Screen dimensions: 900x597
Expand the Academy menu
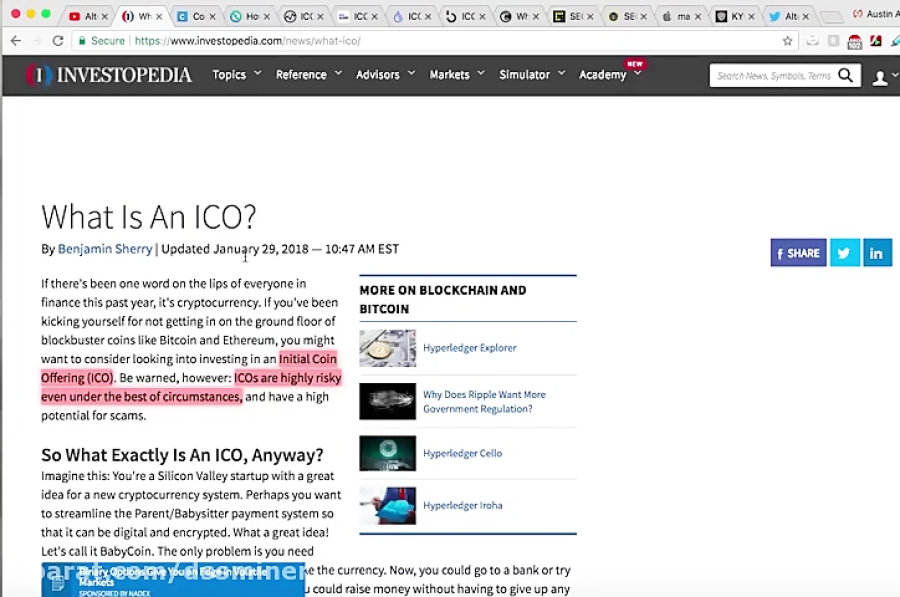click(x=610, y=75)
